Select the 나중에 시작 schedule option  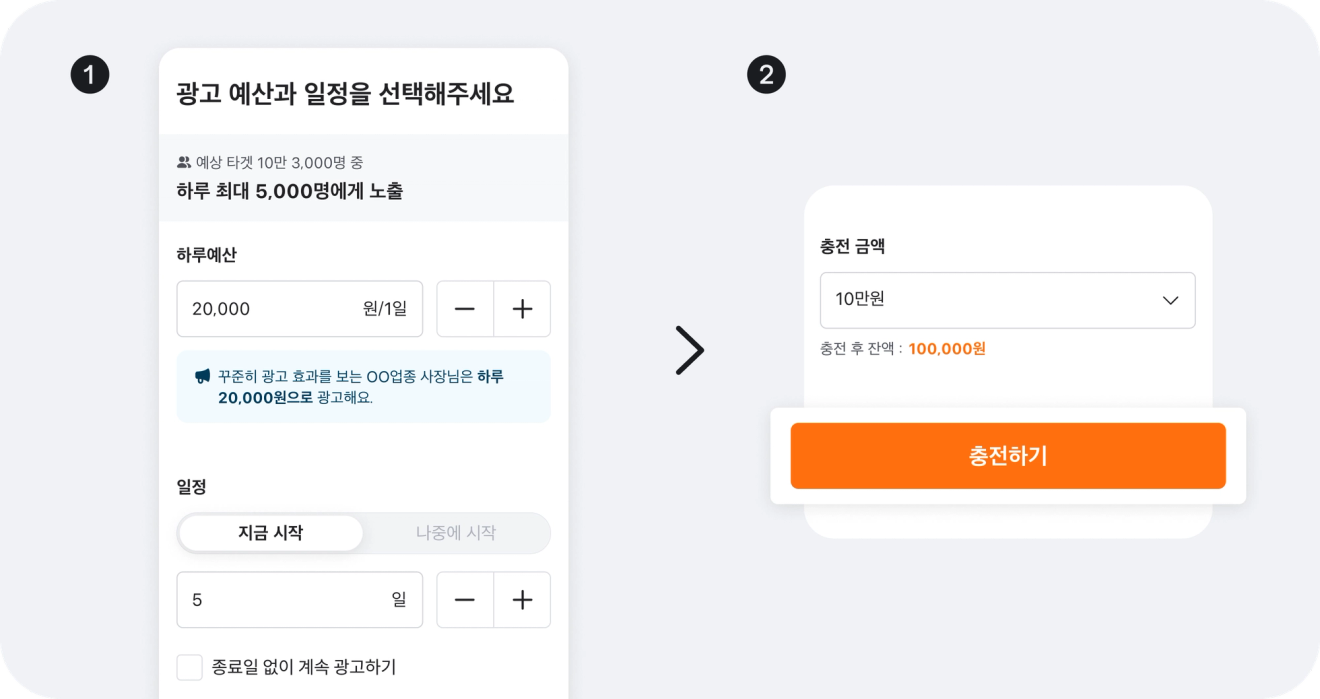pyautogui.click(x=457, y=533)
